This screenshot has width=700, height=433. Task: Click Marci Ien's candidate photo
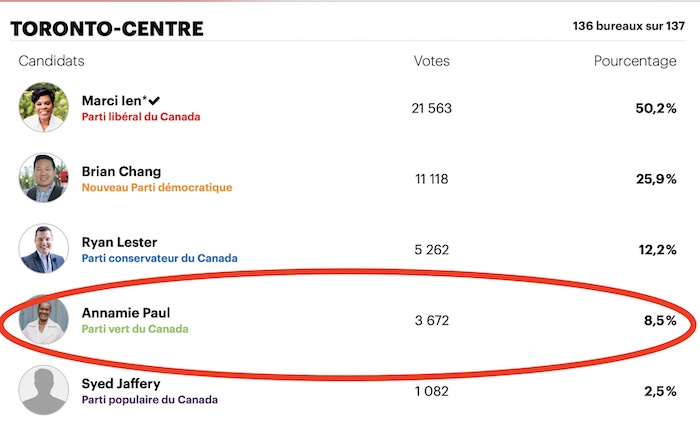pos(44,107)
